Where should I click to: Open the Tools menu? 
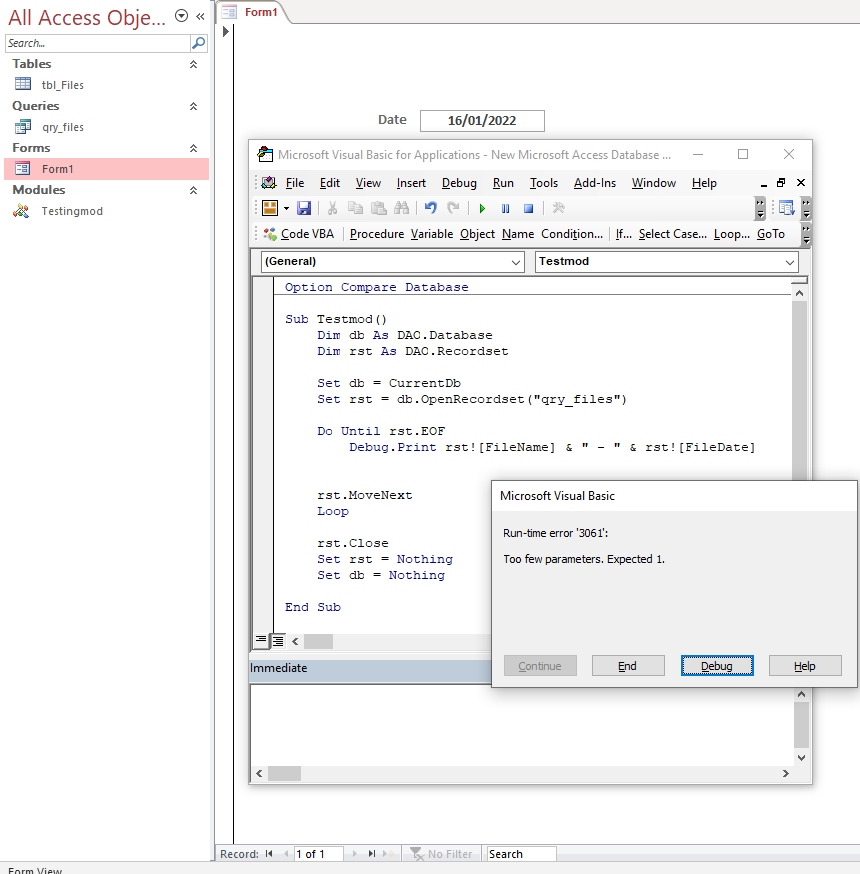click(544, 183)
